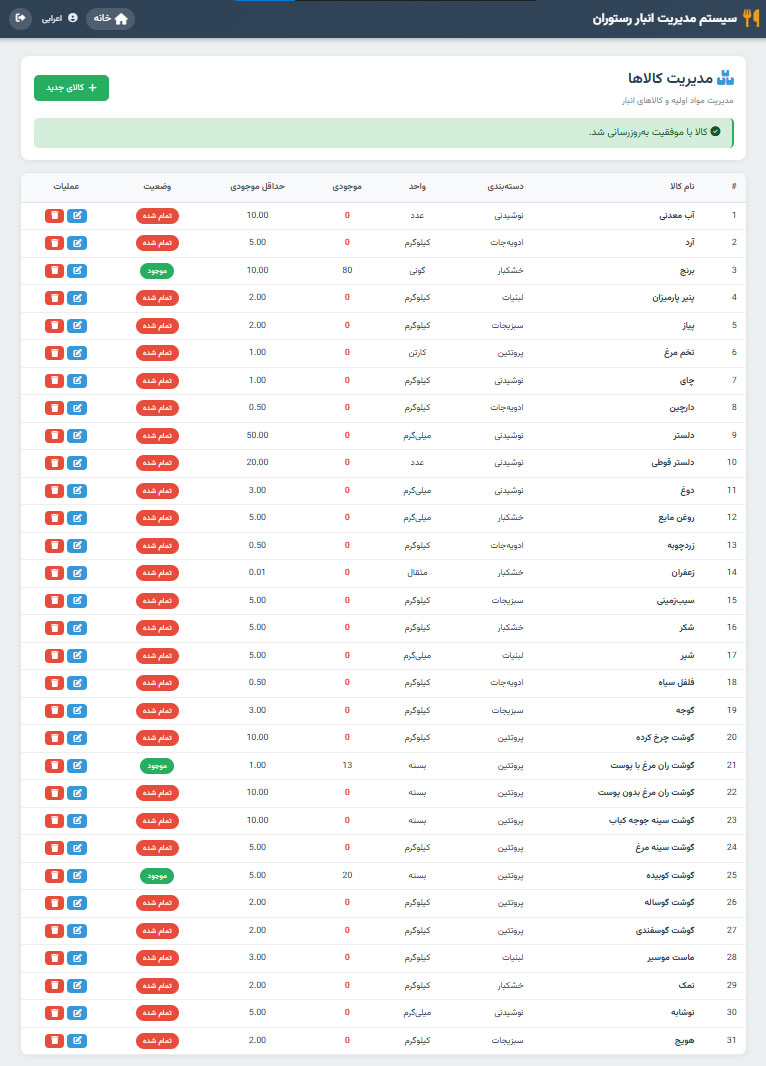The height and width of the screenshot is (1066, 766).
Task: Click the unit گونی in برنج row
Action: 417,271
